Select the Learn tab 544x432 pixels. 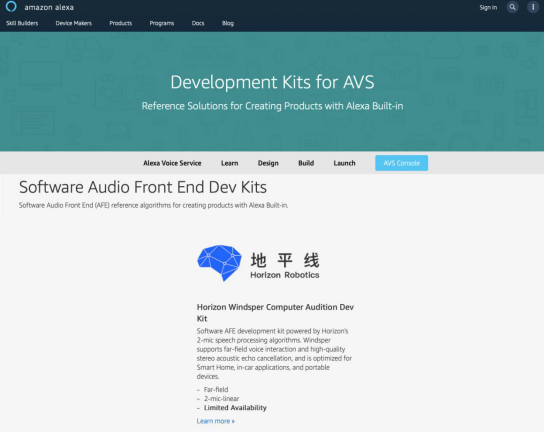(x=230, y=163)
